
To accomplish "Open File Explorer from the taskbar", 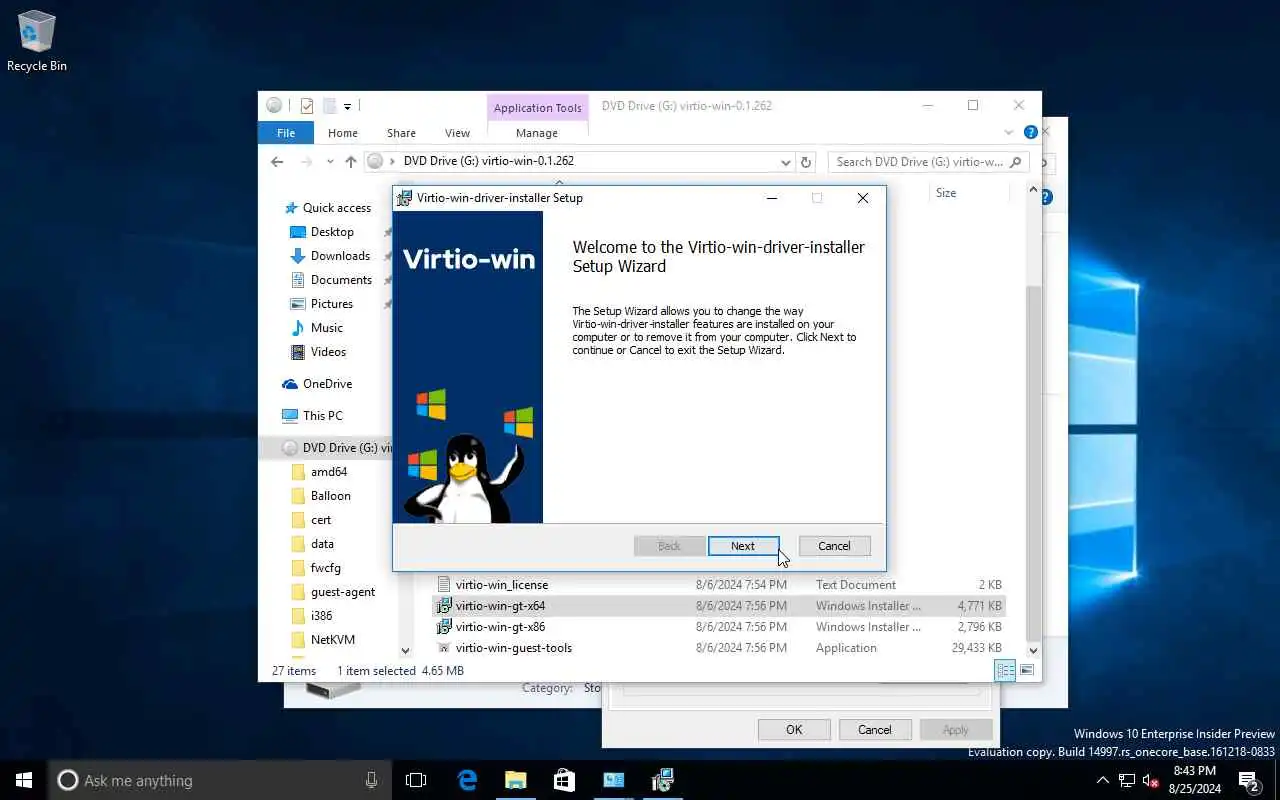I will (515, 780).
